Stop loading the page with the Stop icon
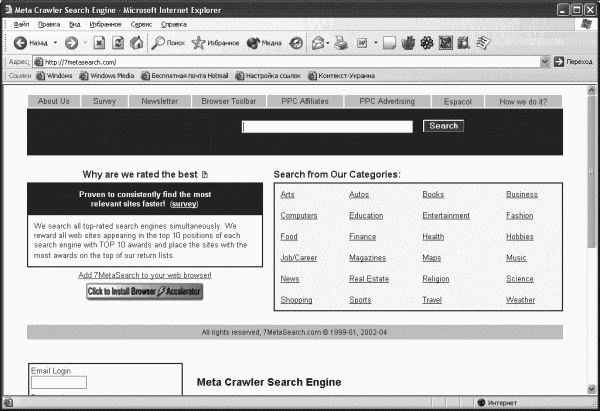Image resolution: width=600 pixels, height=411 pixels. tap(99, 43)
